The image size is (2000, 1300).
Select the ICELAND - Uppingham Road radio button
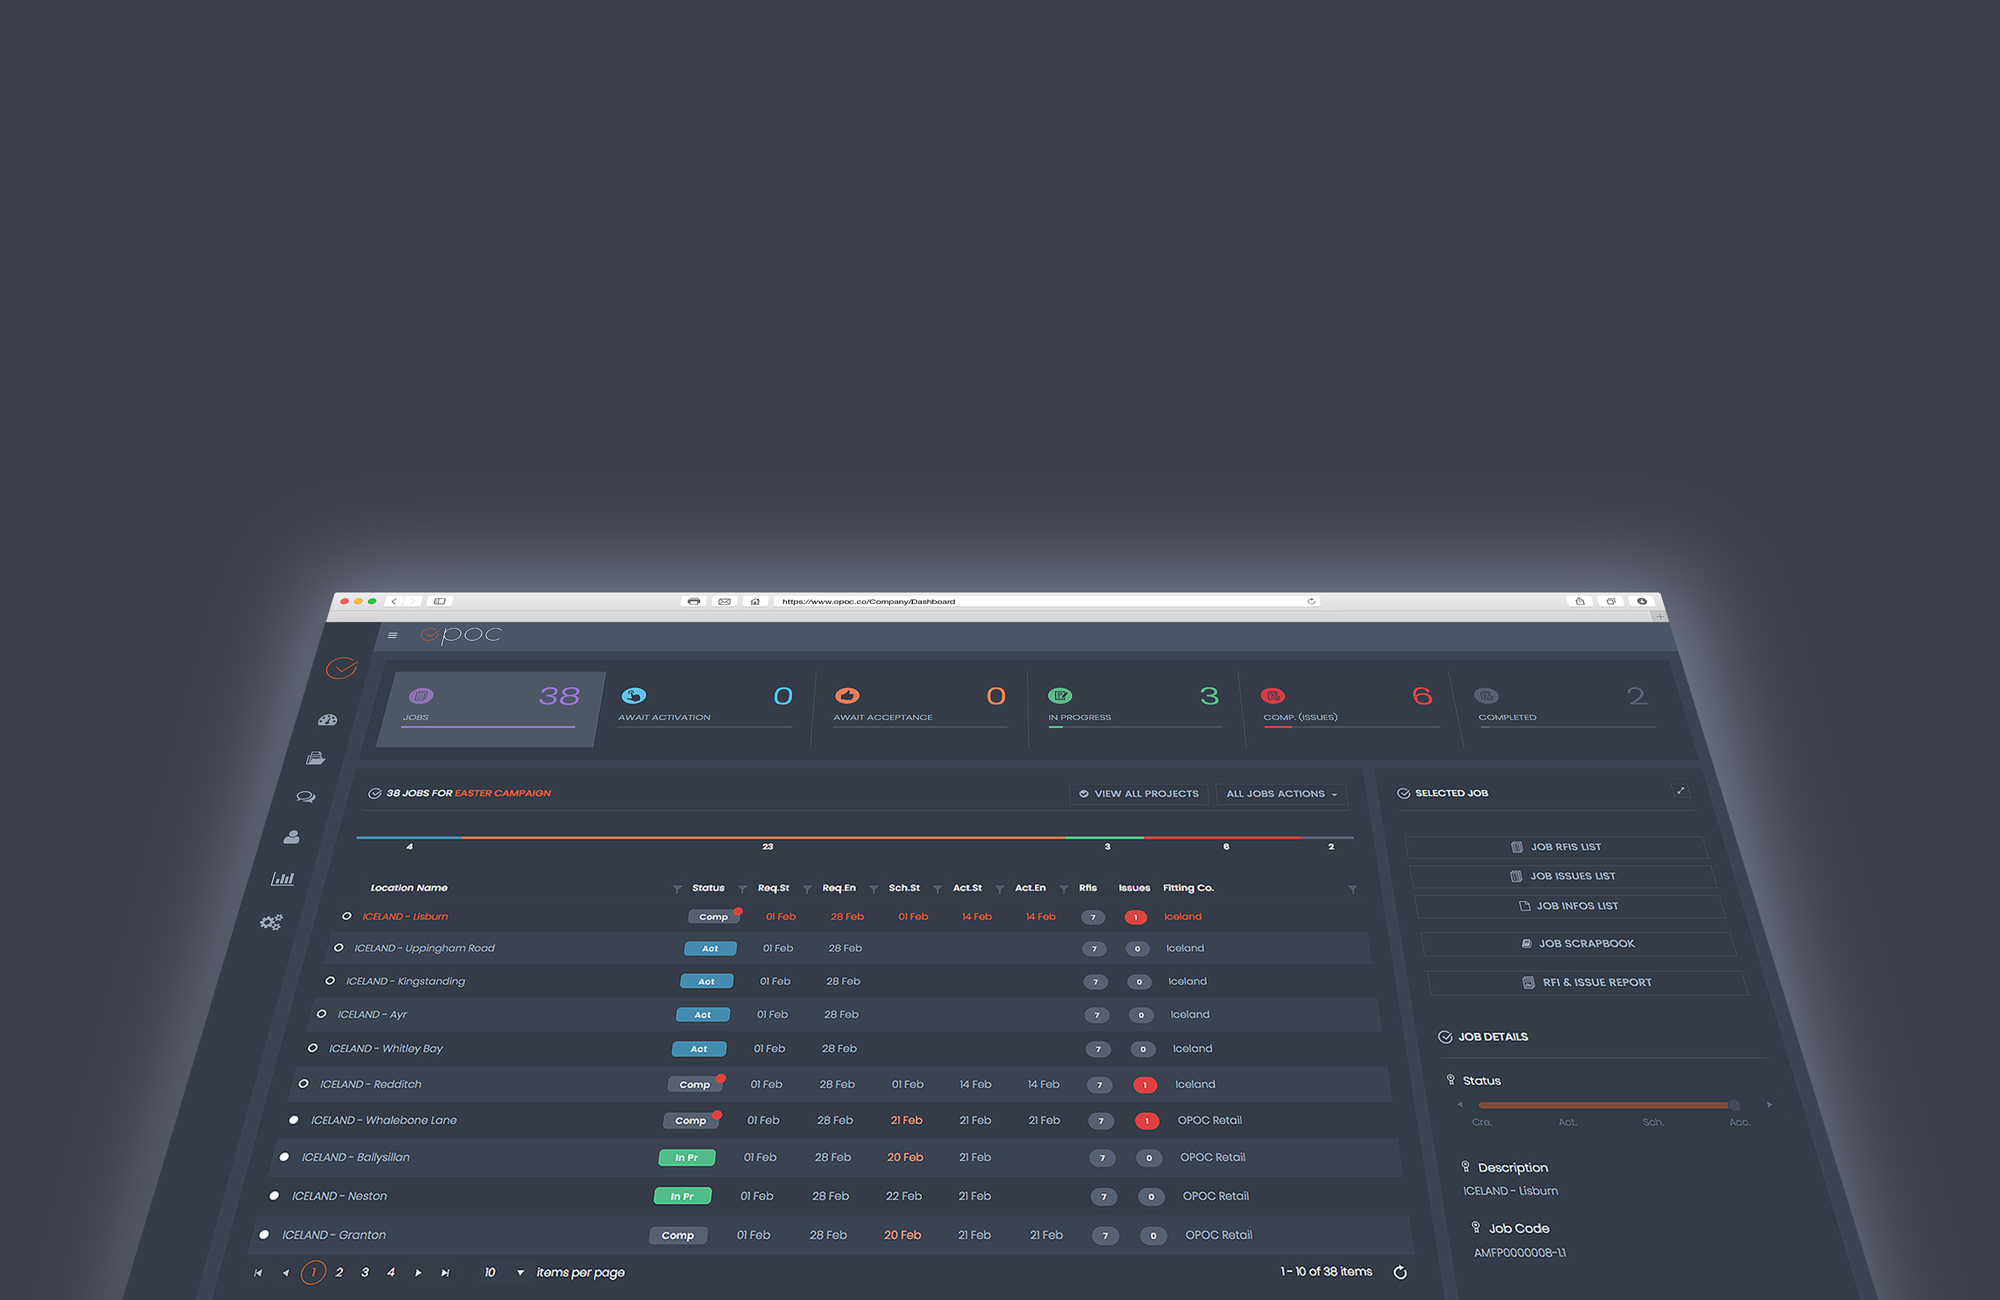tap(338, 948)
